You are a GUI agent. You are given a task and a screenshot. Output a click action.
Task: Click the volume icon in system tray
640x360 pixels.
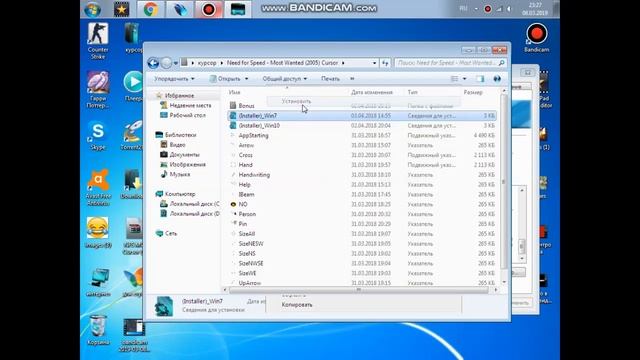click(x=509, y=9)
